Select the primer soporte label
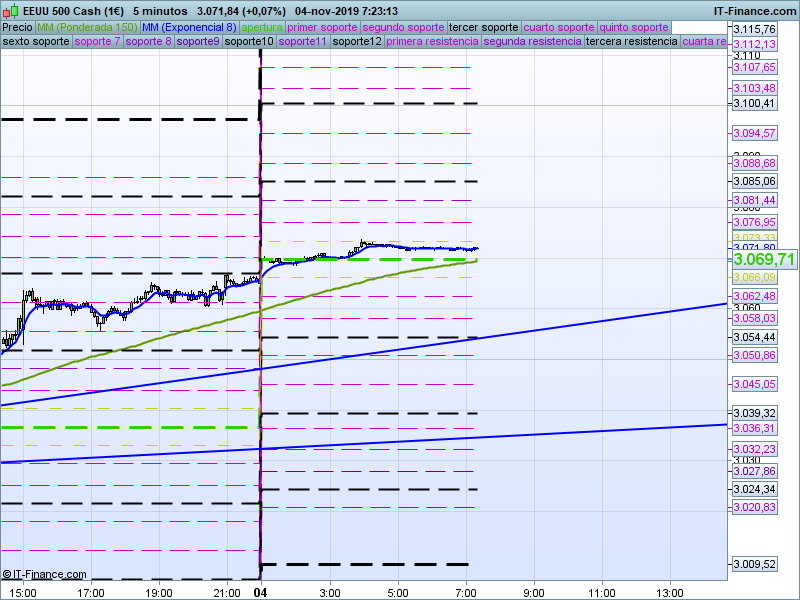This screenshot has width=800, height=600. coord(322,27)
